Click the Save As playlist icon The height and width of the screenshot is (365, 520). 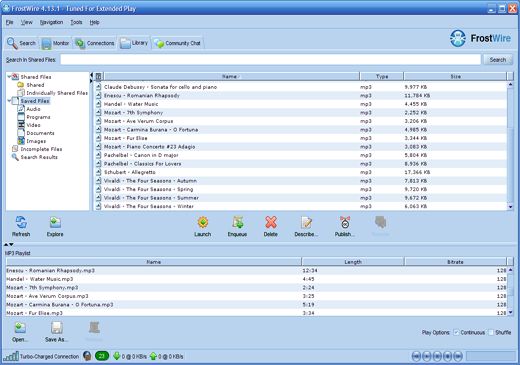pos(57,328)
